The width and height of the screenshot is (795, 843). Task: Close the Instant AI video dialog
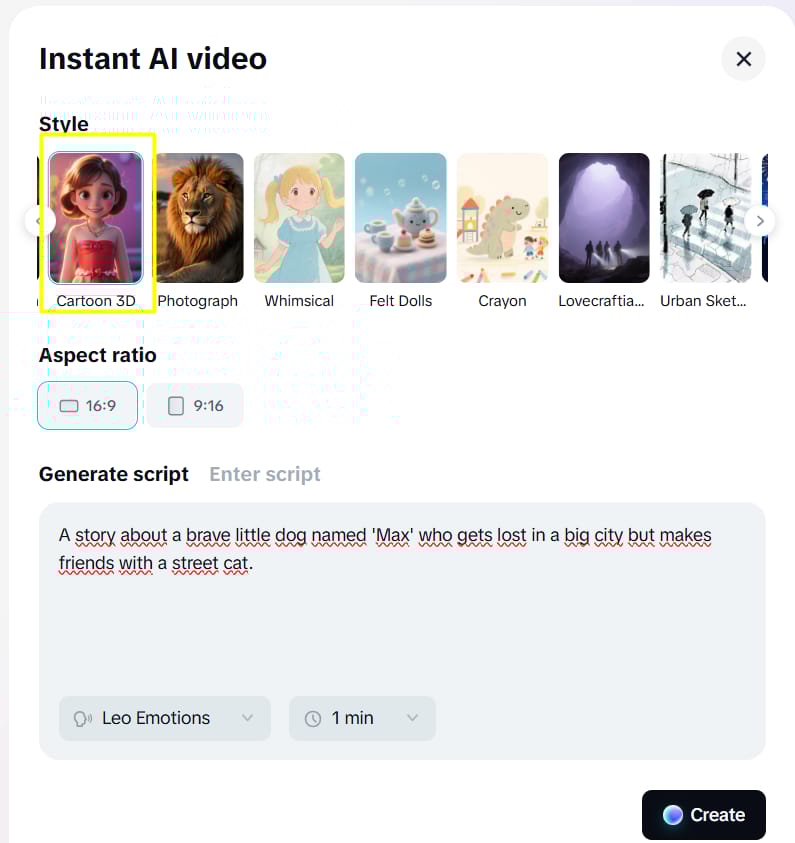point(743,59)
